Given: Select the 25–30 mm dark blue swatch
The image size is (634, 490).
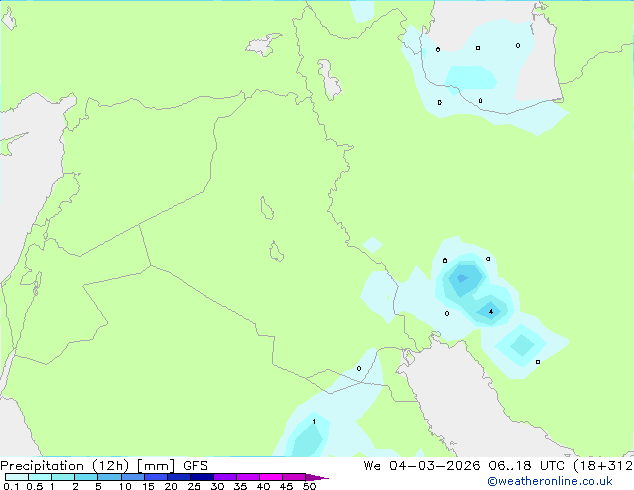Looking at the screenshot, I should (x=202, y=477).
